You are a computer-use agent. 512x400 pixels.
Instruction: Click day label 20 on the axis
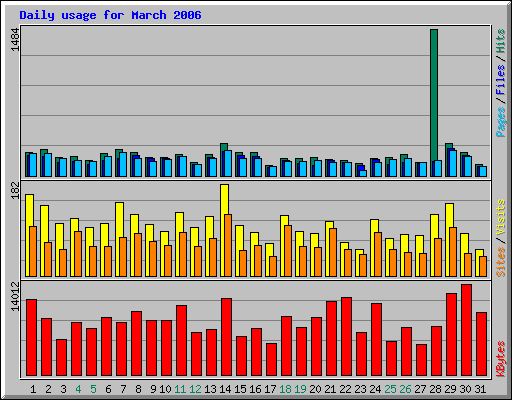(x=315, y=389)
